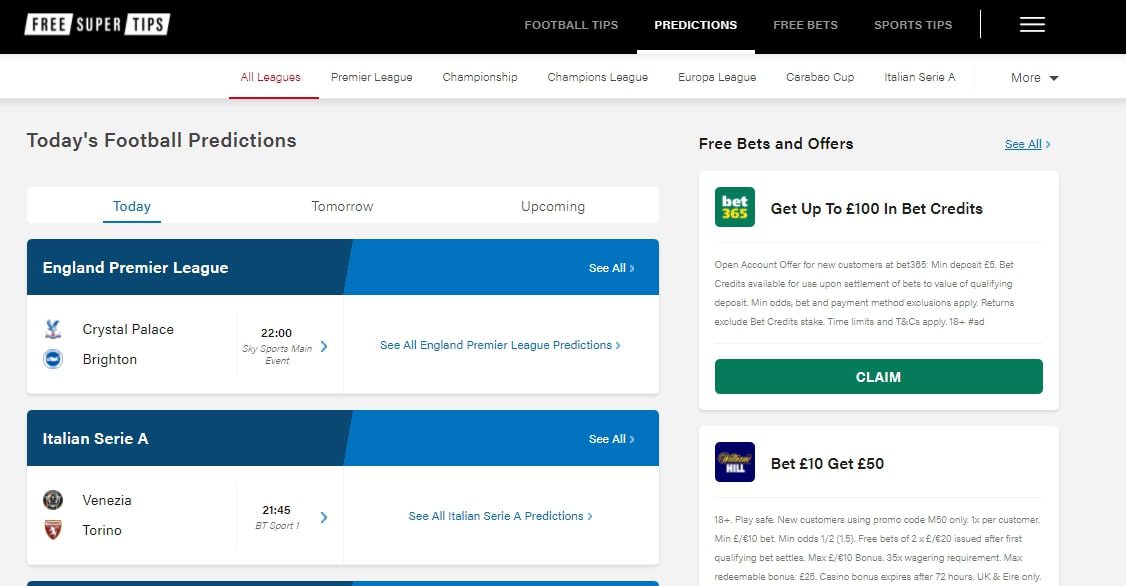Image resolution: width=1126 pixels, height=586 pixels.
Task: Click See All for Free Bets and Offers
Action: pos(1028,144)
